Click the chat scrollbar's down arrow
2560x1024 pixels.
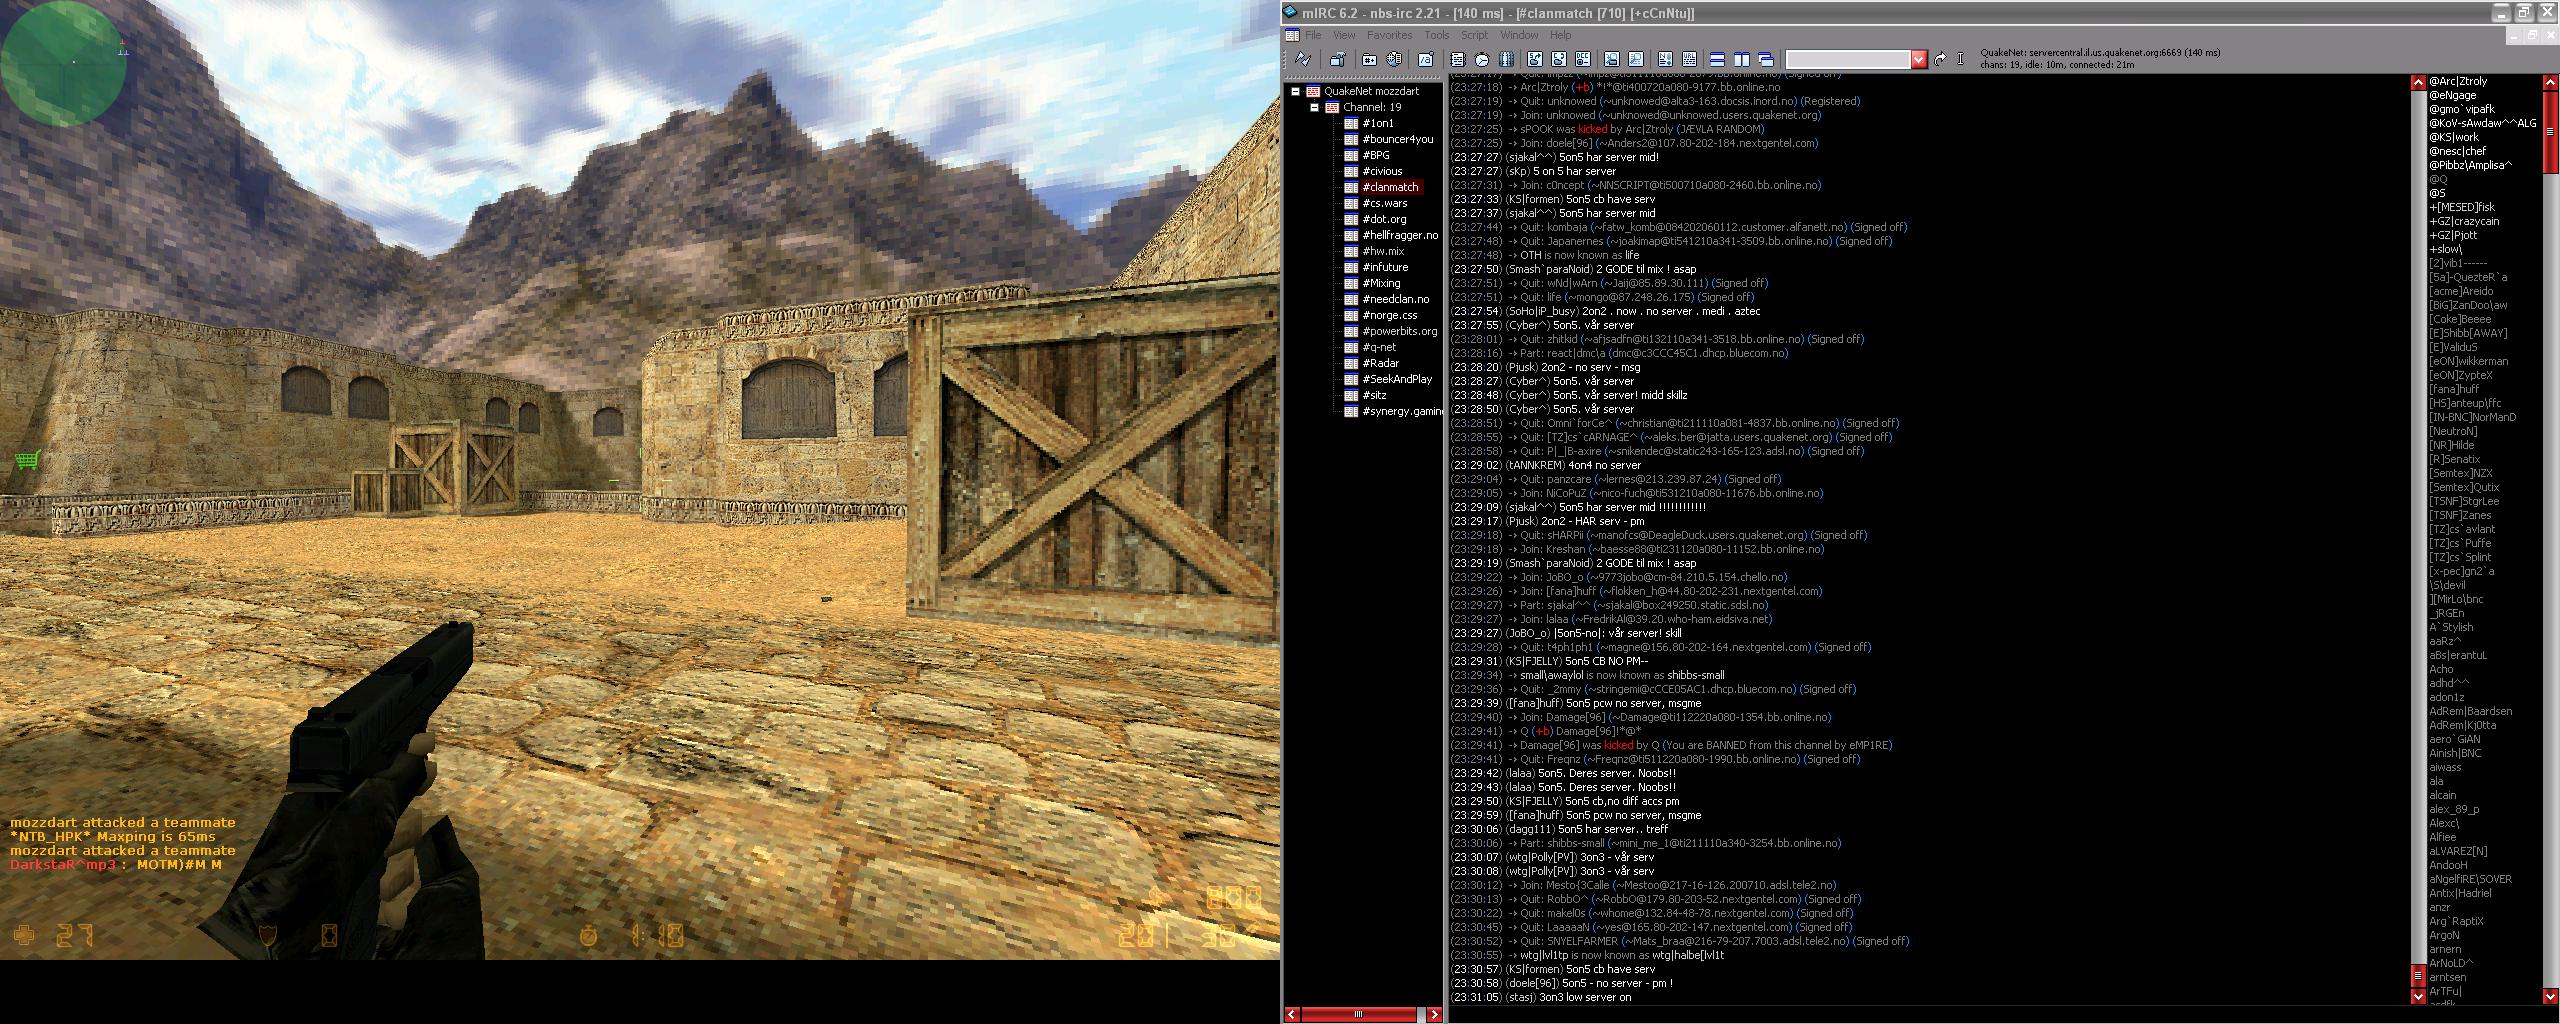[2418, 996]
